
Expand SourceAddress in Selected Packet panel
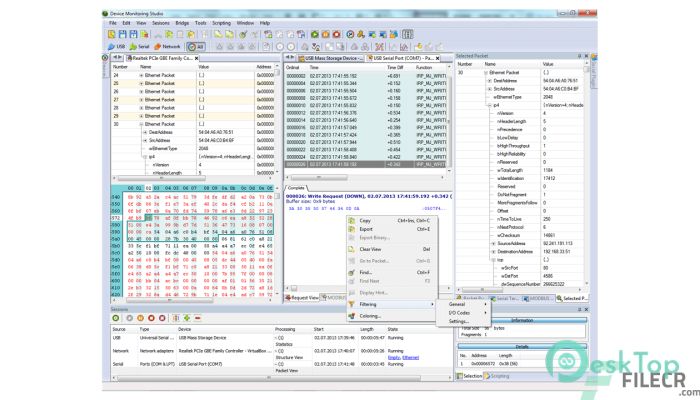coord(493,244)
